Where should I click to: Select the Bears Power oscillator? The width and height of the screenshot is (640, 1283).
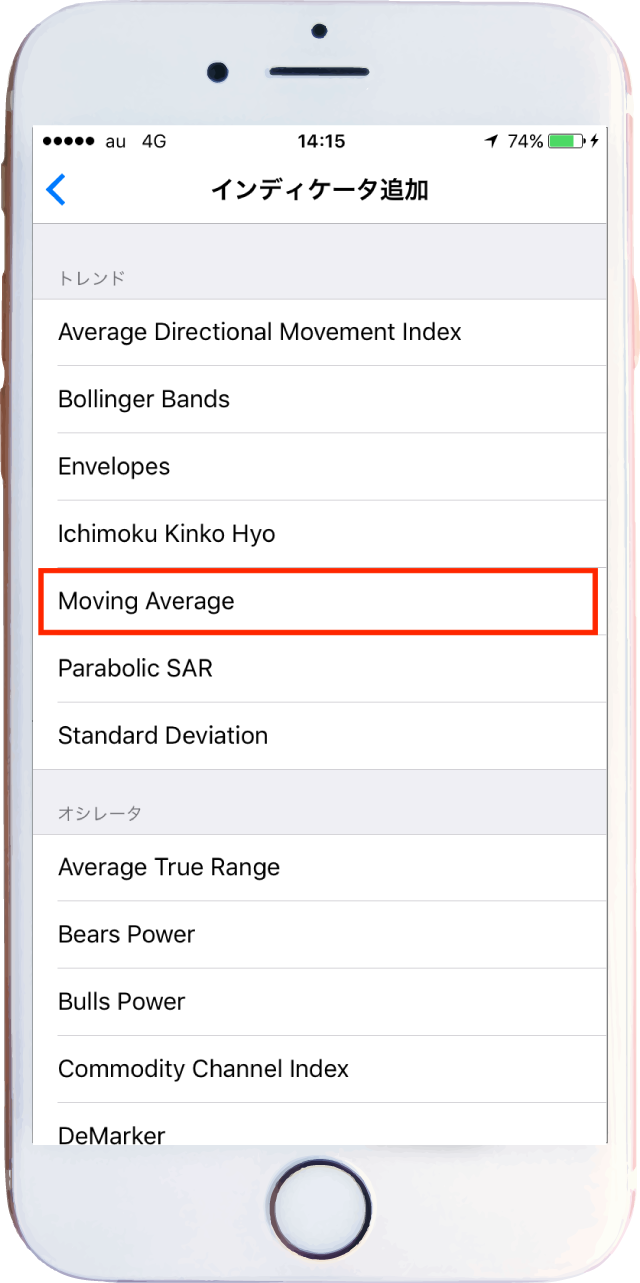(126, 934)
